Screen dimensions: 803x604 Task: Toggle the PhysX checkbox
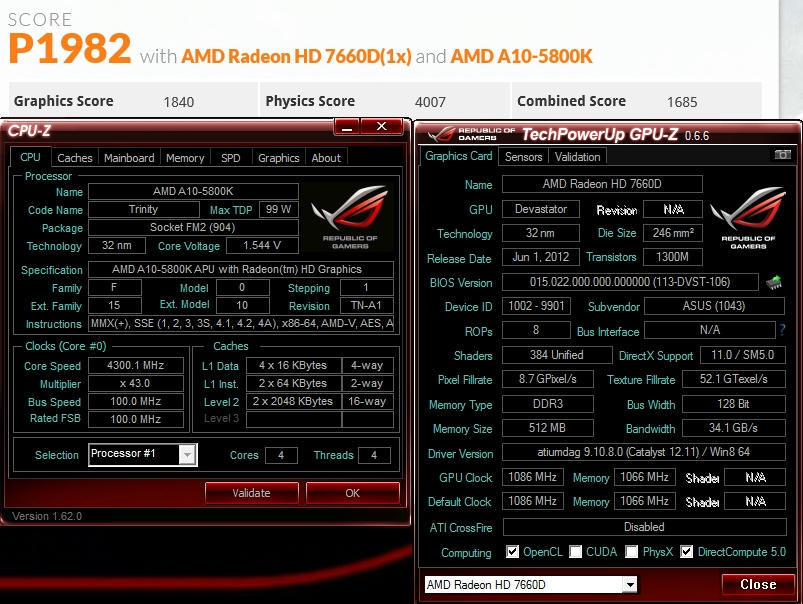[x=632, y=552]
